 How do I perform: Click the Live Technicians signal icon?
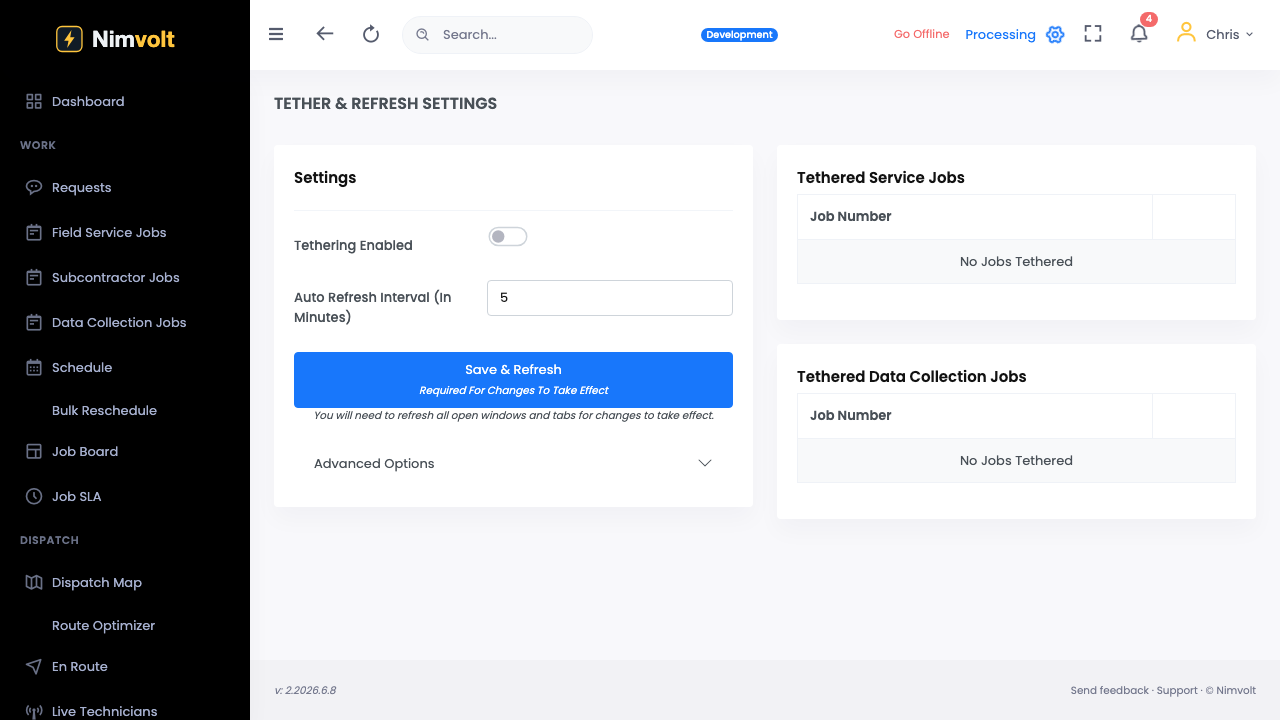point(34,711)
